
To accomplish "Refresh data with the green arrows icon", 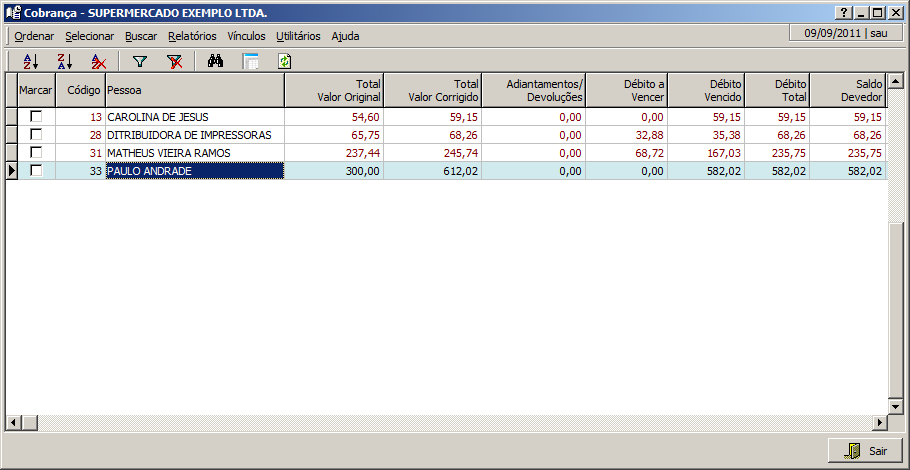I will (285, 62).
